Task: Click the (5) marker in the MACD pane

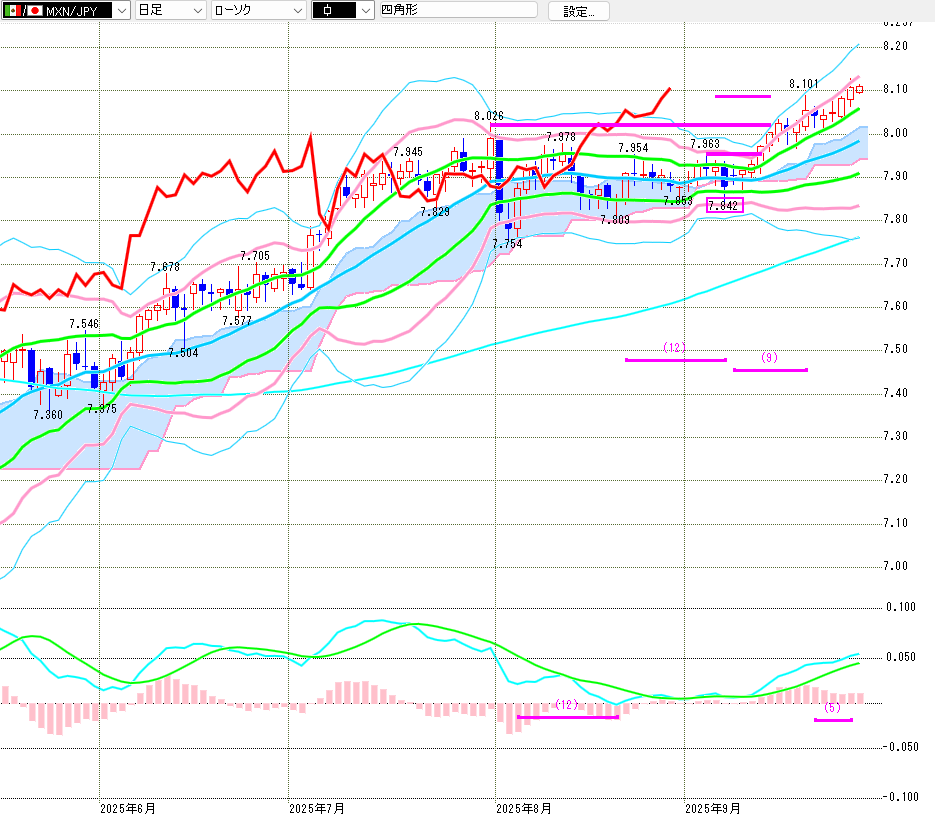Action: coord(832,708)
